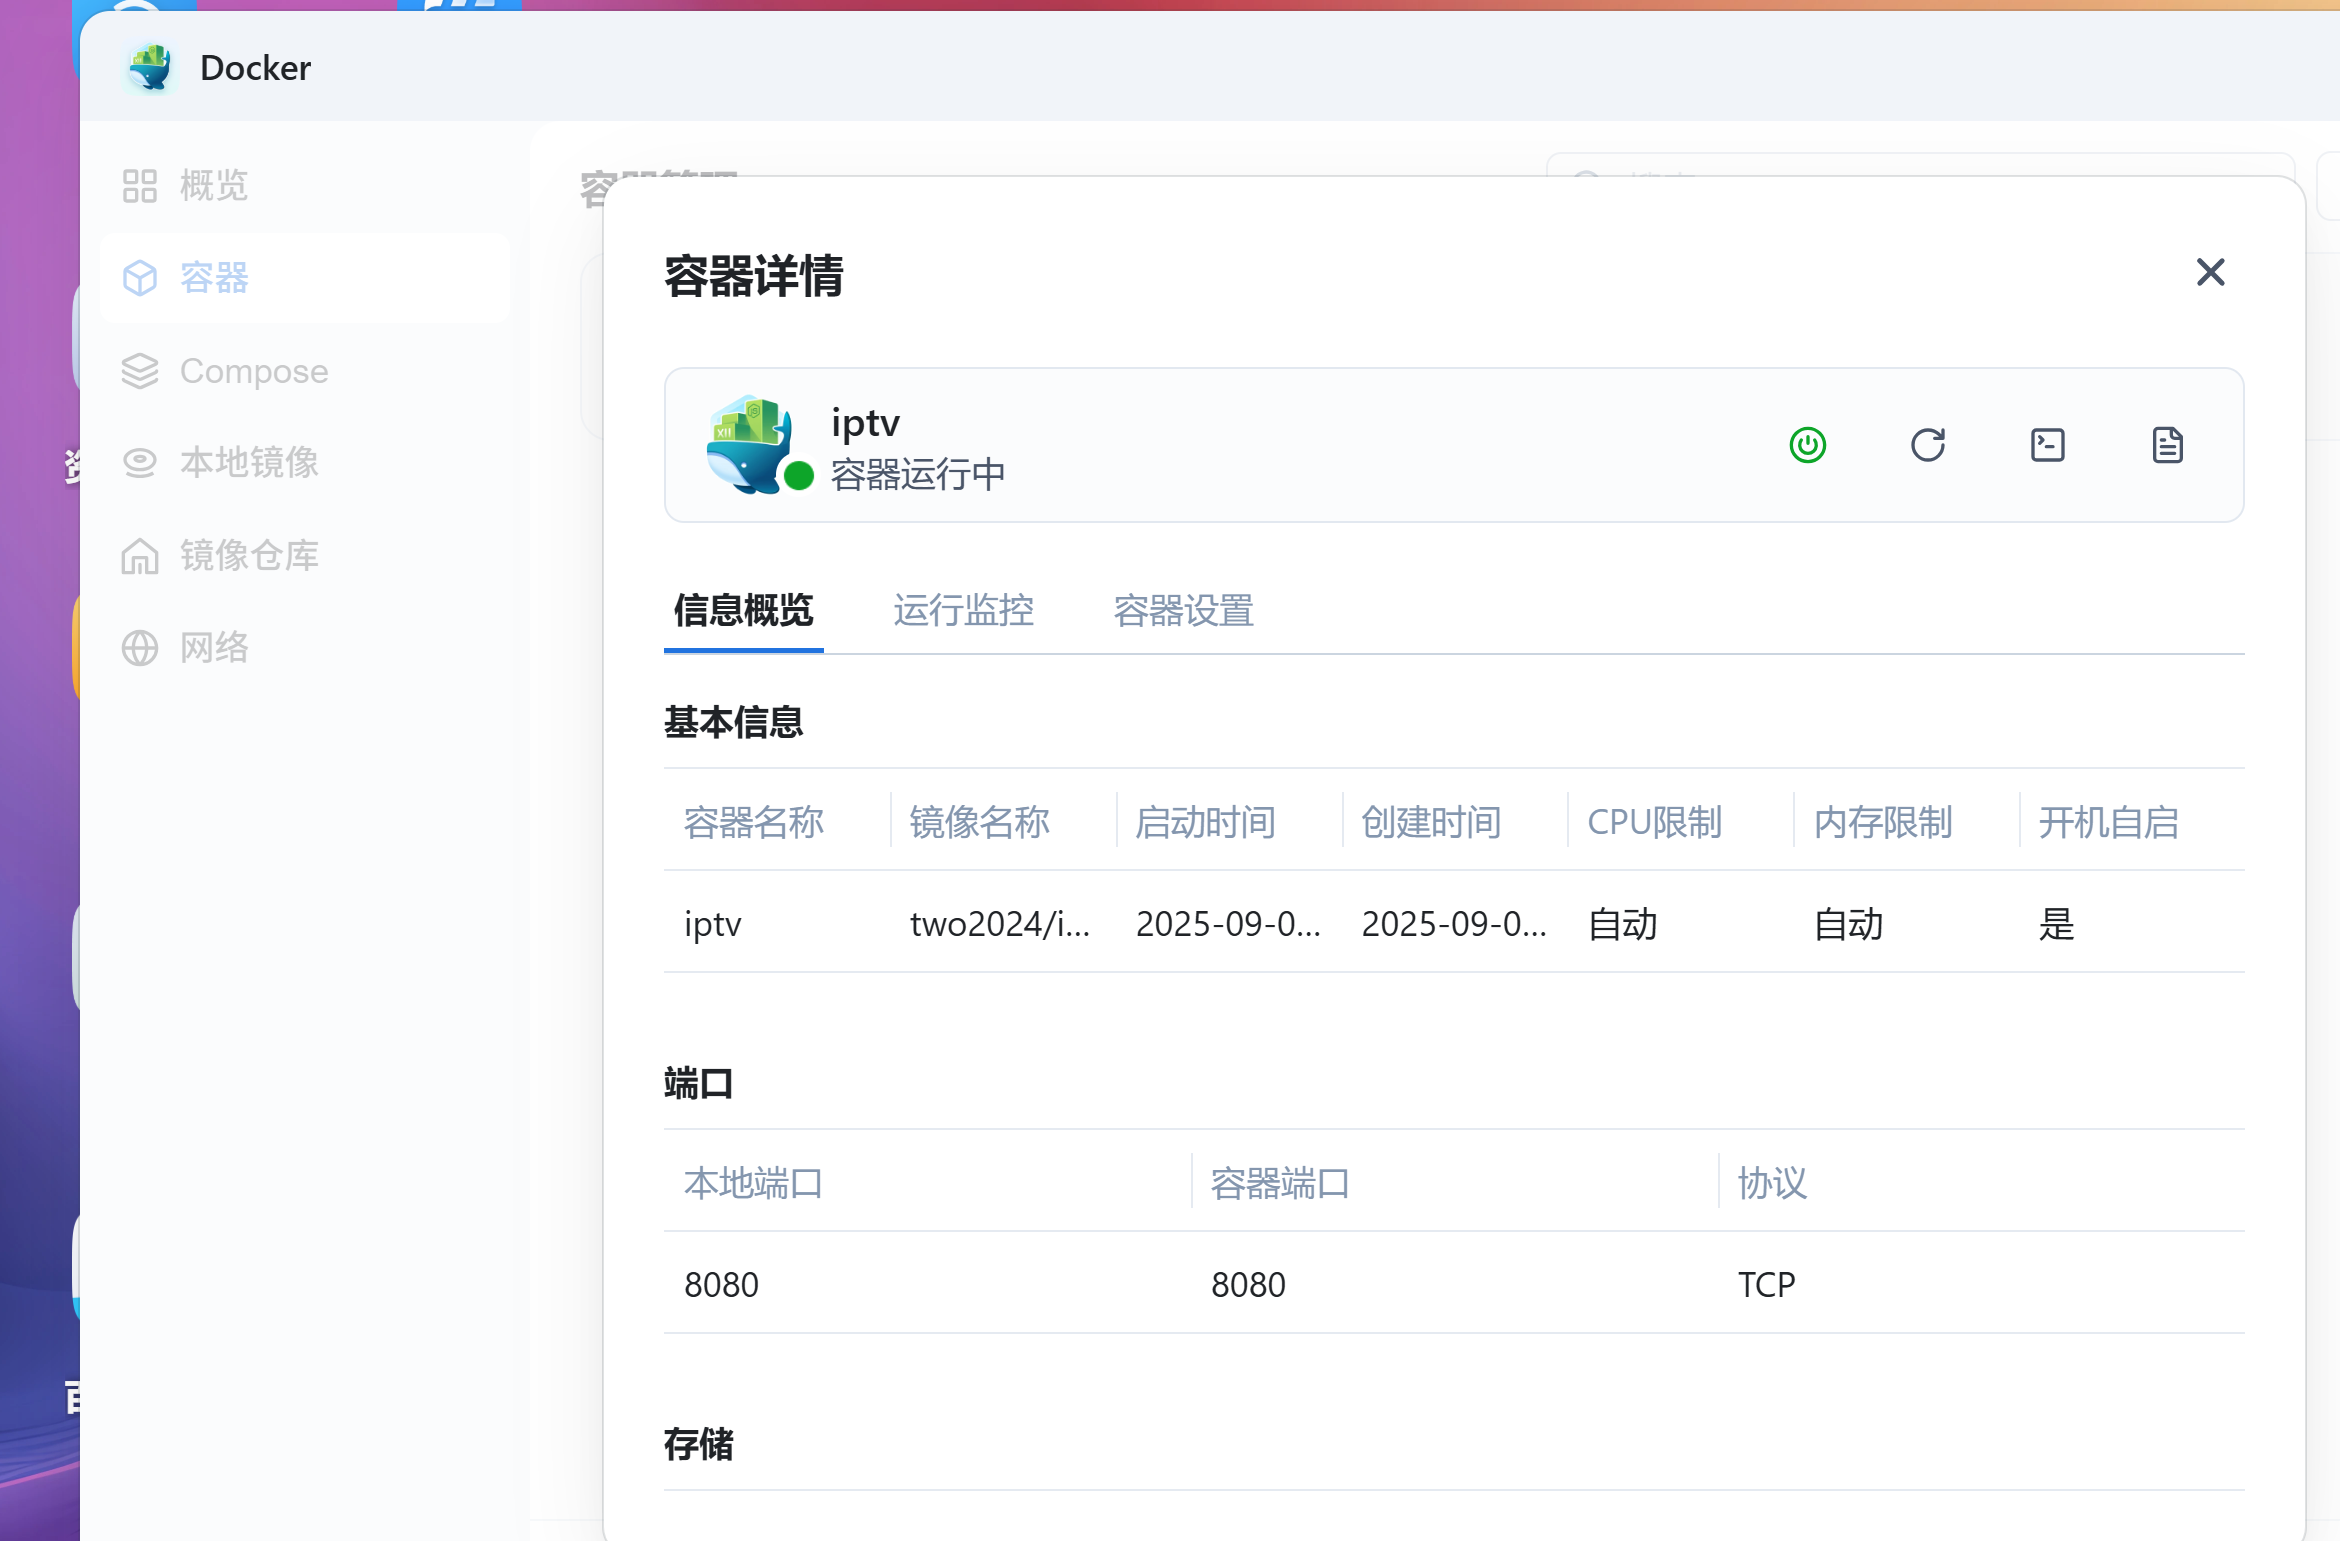Stop the iptv container using the power icon
The height and width of the screenshot is (1541, 2340).
point(1808,445)
